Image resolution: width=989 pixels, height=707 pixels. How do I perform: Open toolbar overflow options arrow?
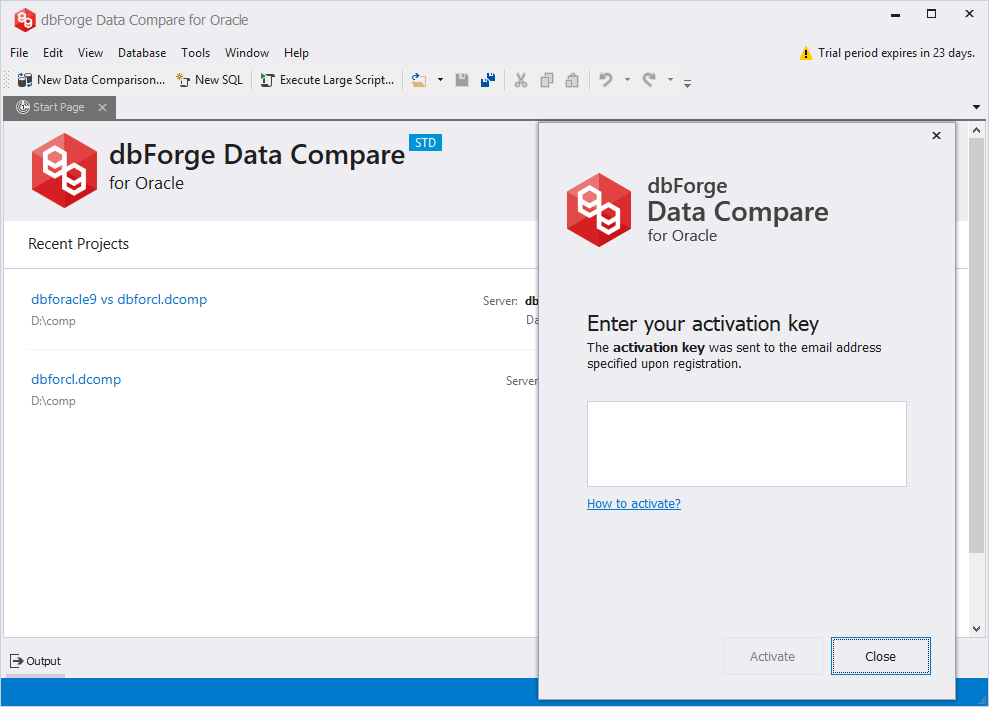(x=688, y=82)
